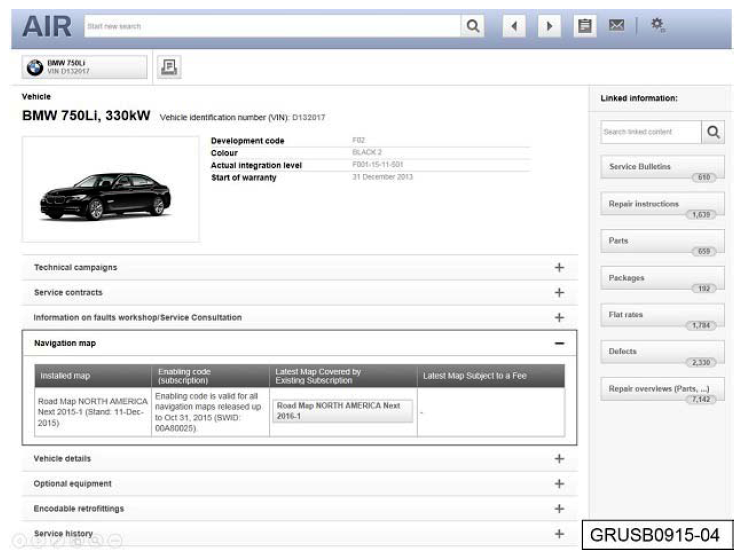Viewport: 743px width, 559px height.
Task: Click the Installed map column header
Action: coord(93,376)
